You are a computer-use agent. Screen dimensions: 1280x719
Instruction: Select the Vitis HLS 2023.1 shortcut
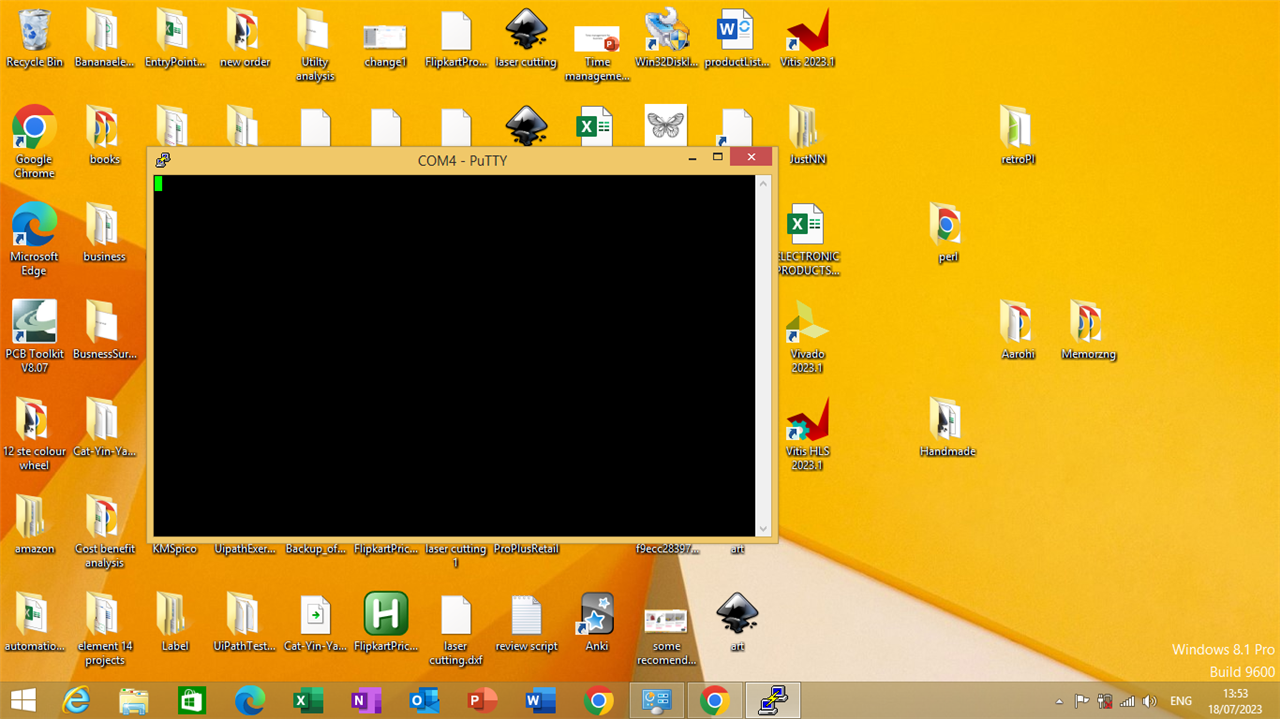(806, 423)
